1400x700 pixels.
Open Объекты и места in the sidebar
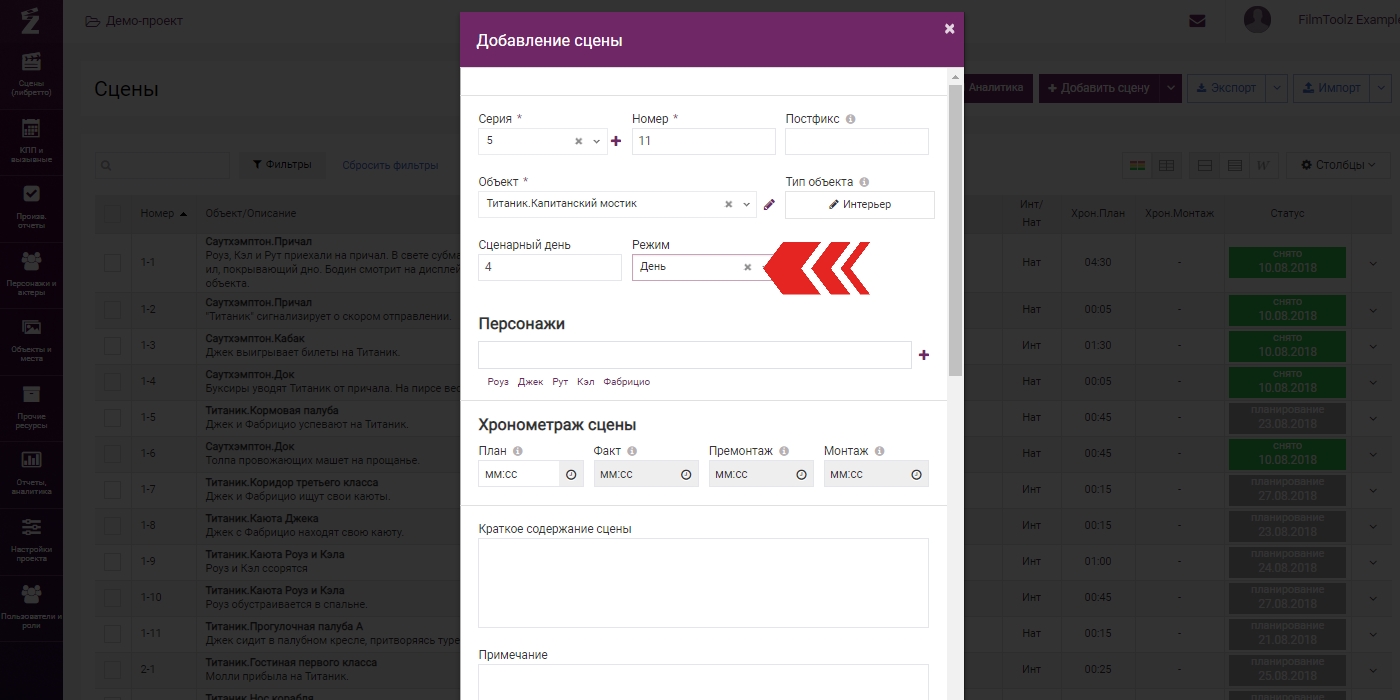(x=31, y=339)
